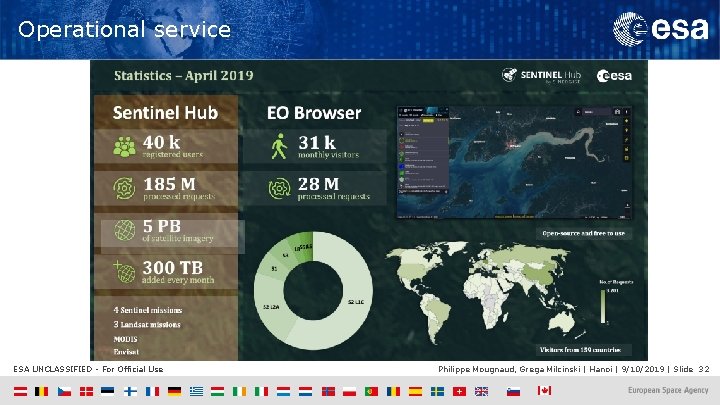
Task: Click the Canada flag in the footer
Action: (x=544, y=391)
